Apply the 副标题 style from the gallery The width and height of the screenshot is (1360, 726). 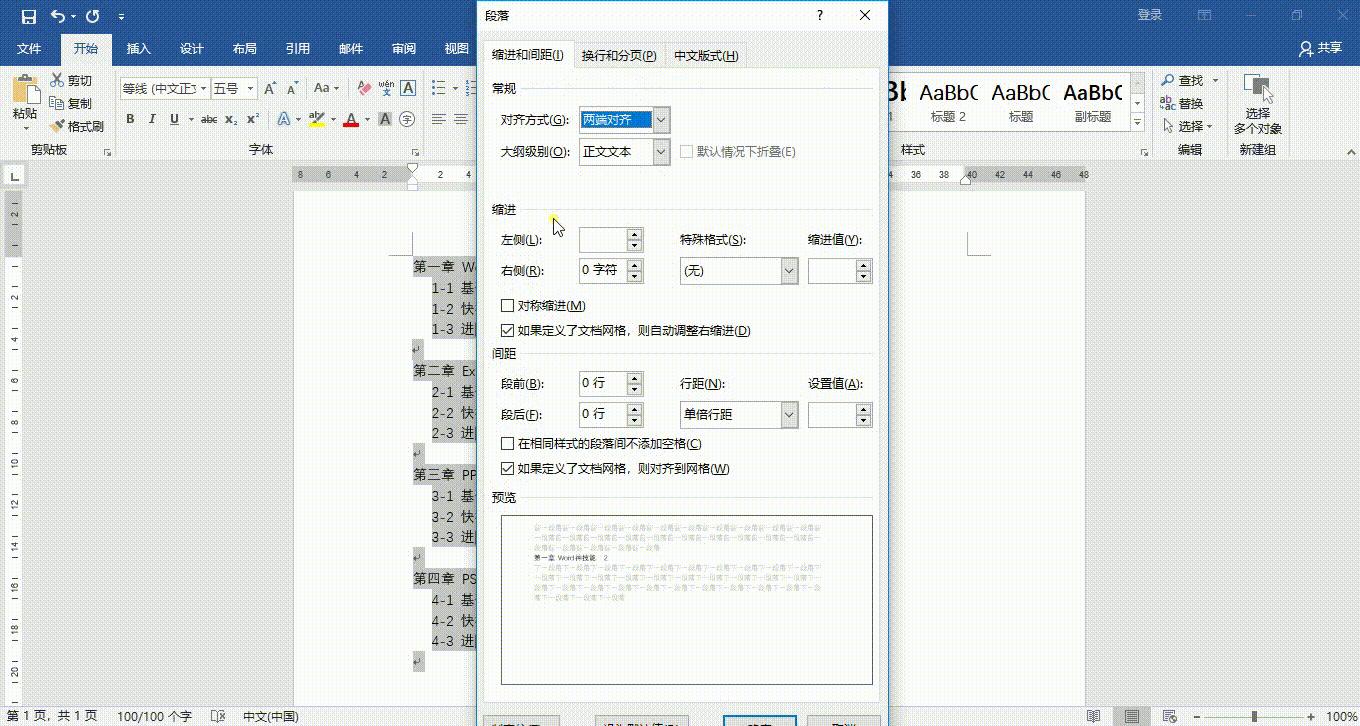click(1094, 100)
